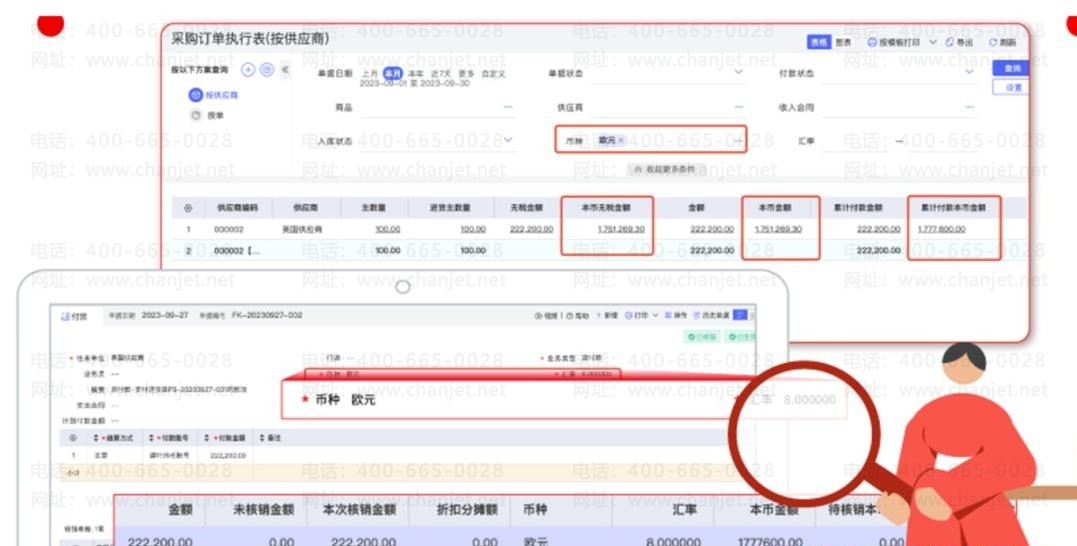Viewport: 1077px width, 546px height.
Task: Switch to the 表格 view
Action: click(x=819, y=43)
